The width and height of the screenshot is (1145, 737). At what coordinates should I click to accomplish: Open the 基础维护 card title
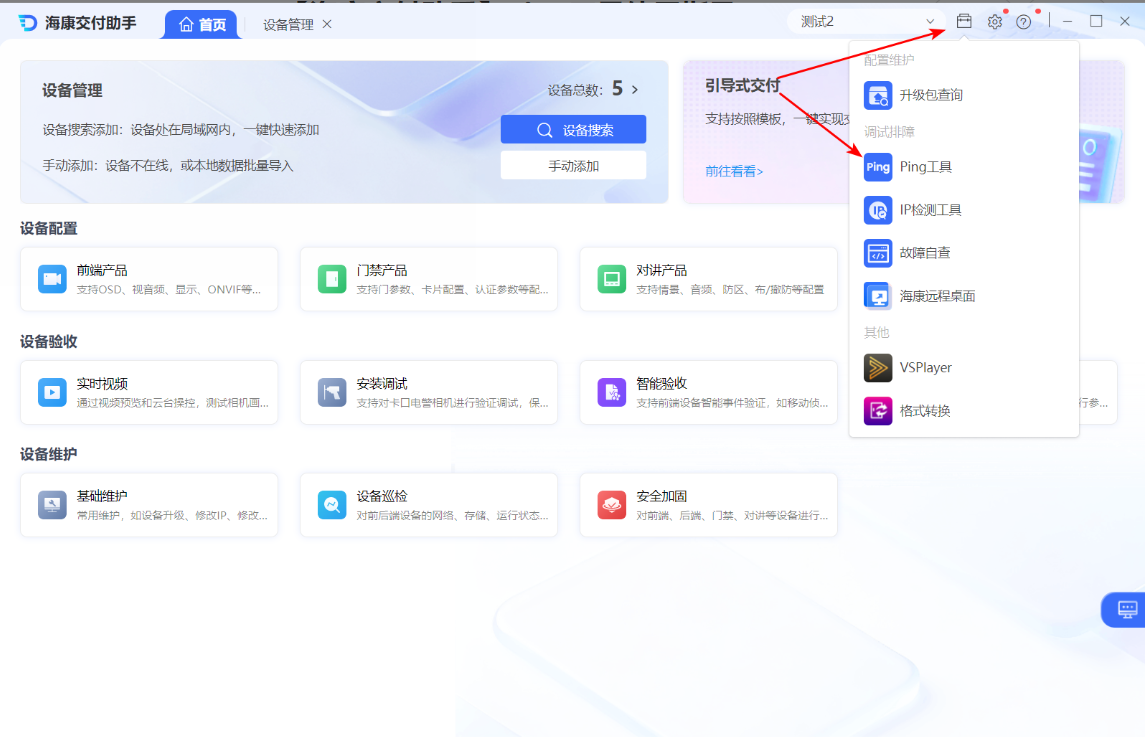tap(102, 496)
